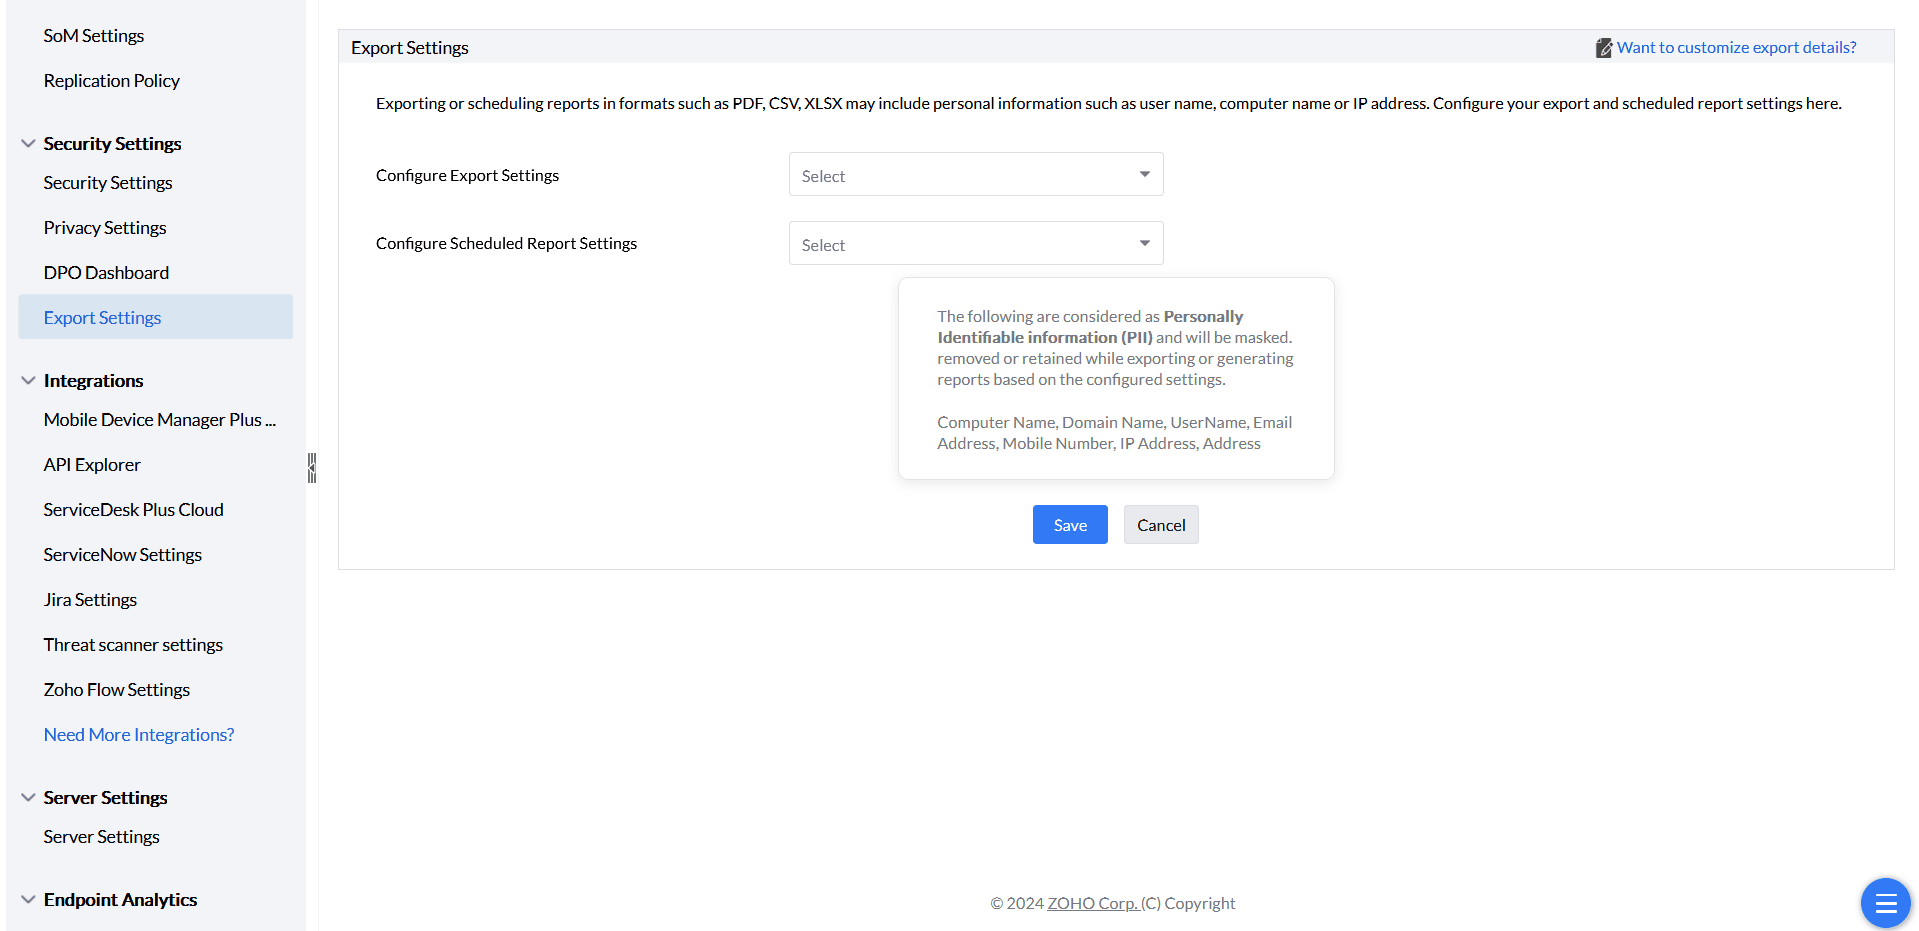Open the Configure Export Settings dropdown

point(975,175)
